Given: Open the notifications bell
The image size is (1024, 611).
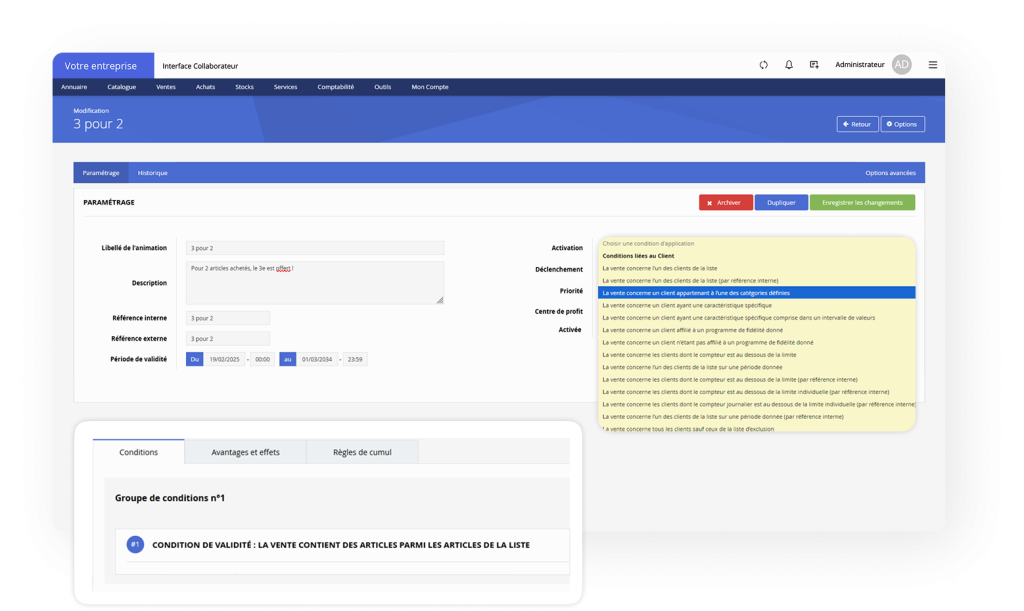Looking at the screenshot, I should coord(789,65).
